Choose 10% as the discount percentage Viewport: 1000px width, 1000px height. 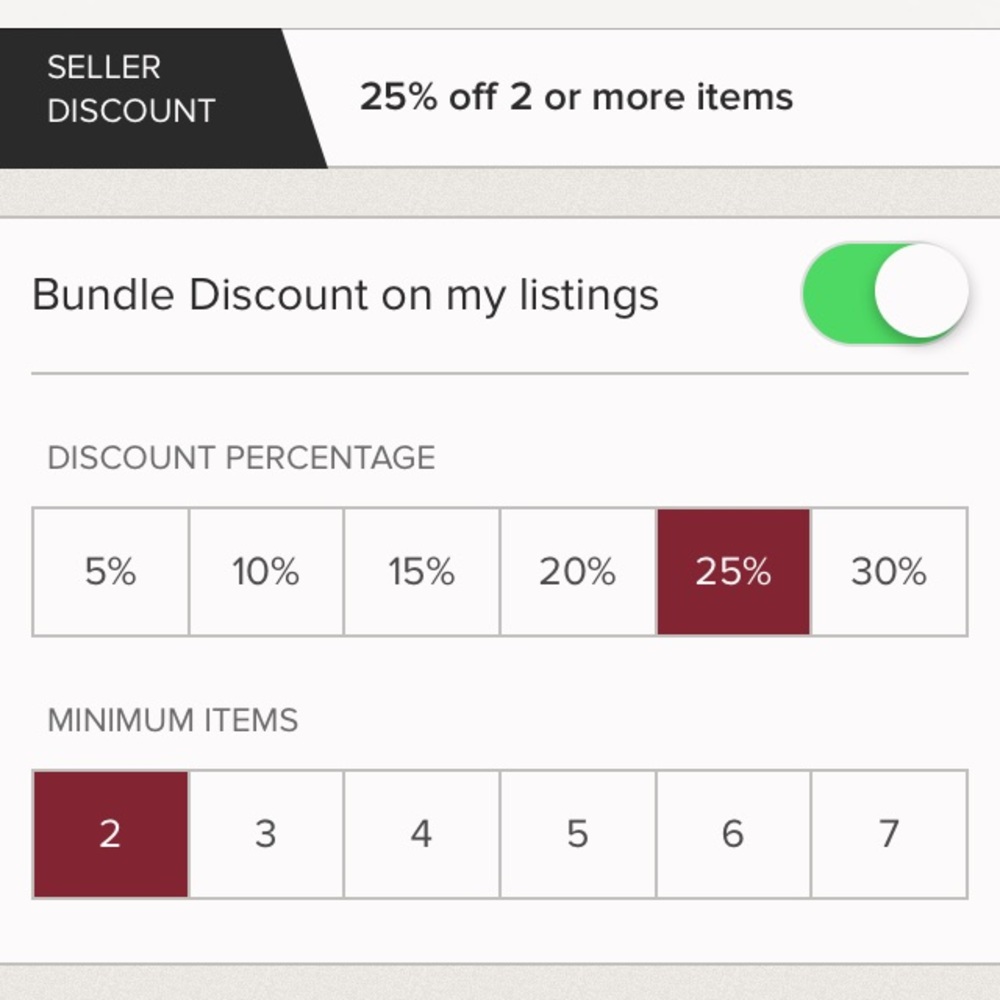click(x=266, y=572)
